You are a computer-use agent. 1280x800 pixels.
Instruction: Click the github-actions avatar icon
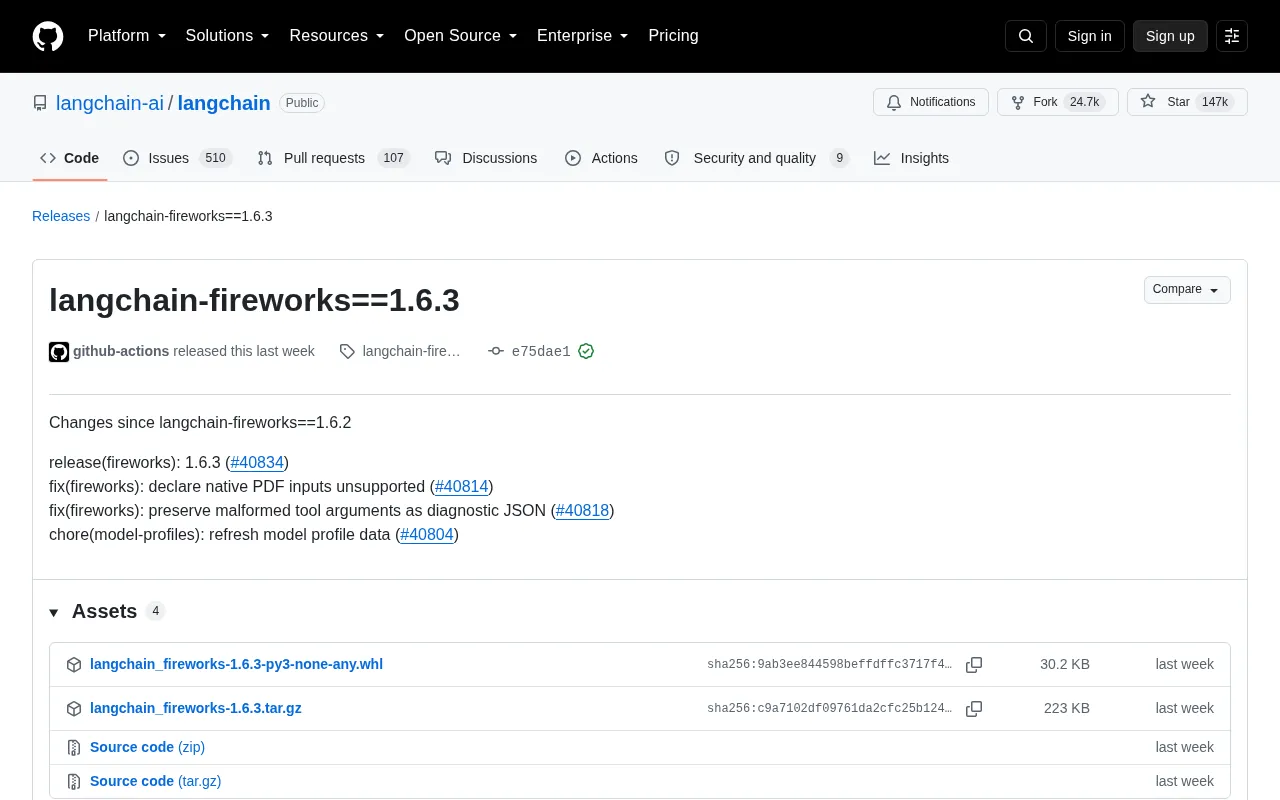(59, 351)
